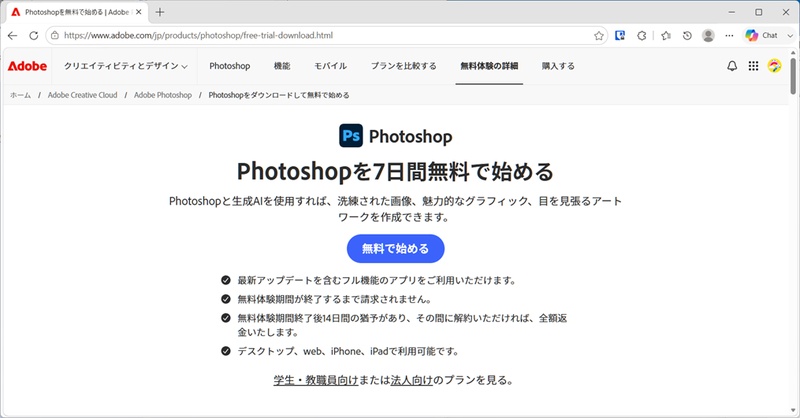
Task: Open Adobe notifications bell
Action: [x=732, y=66]
